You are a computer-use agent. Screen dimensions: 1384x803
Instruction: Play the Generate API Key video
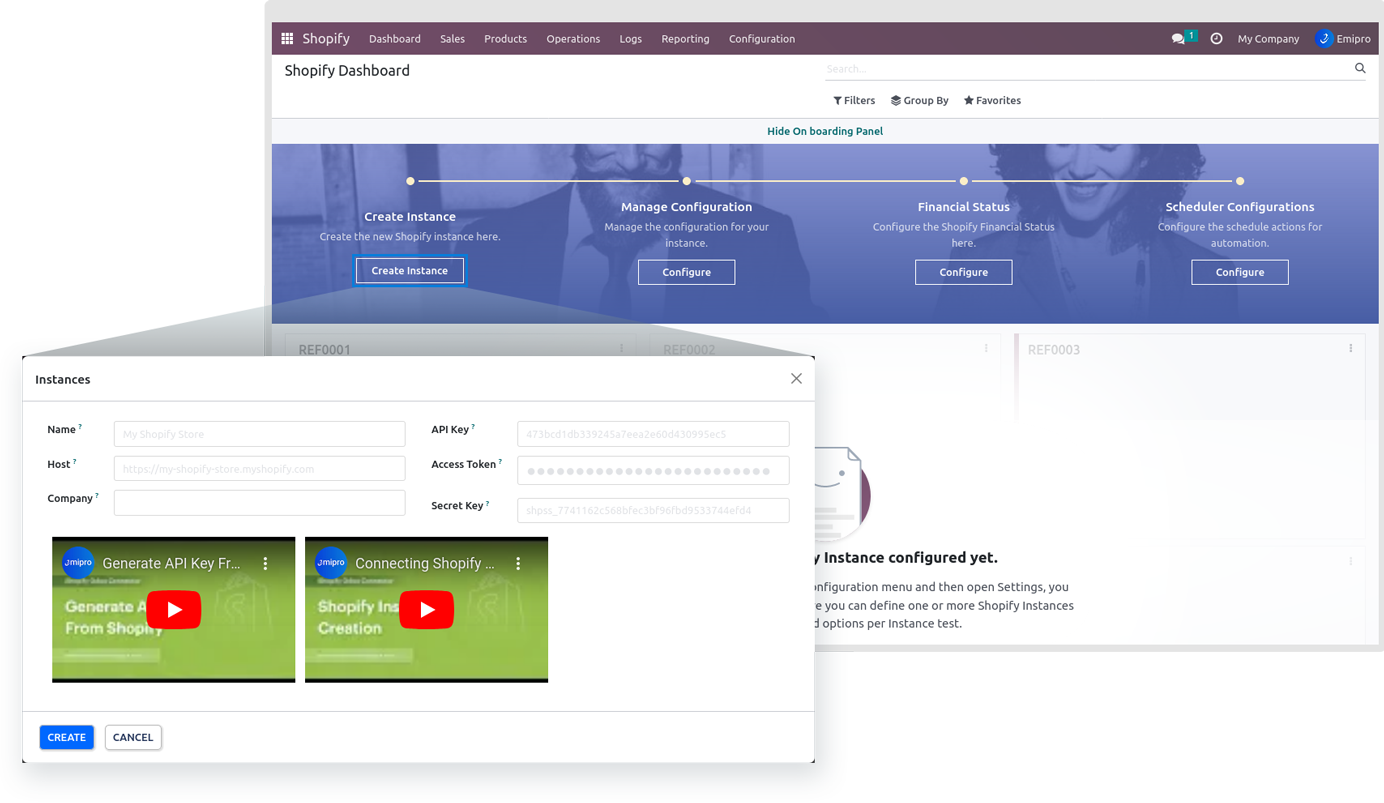click(174, 609)
